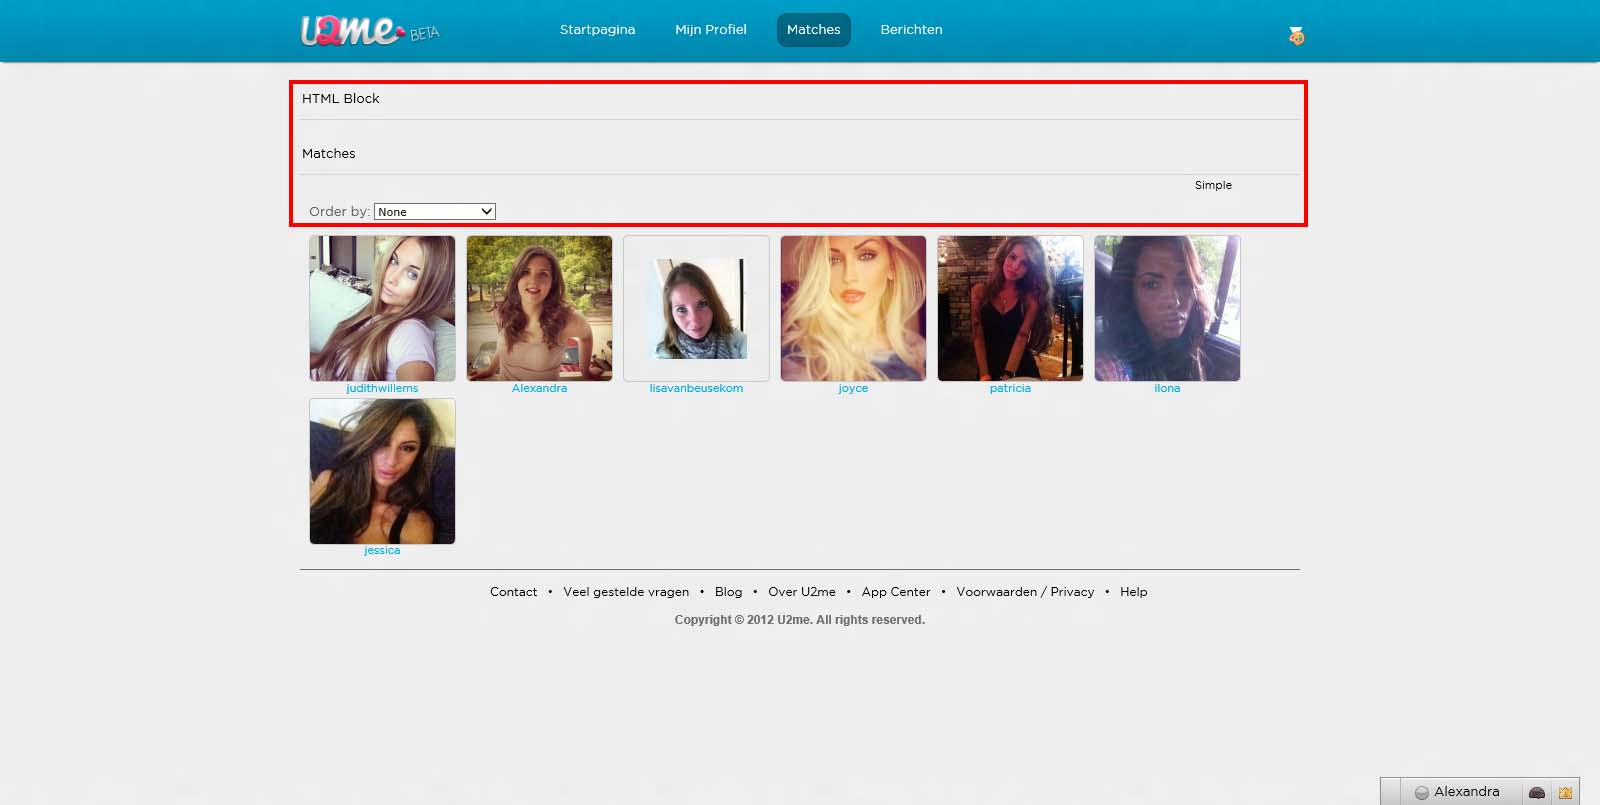The height and width of the screenshot is (805, 1600).
Task: Click the jessica profile photo
Action: [382, 471]
